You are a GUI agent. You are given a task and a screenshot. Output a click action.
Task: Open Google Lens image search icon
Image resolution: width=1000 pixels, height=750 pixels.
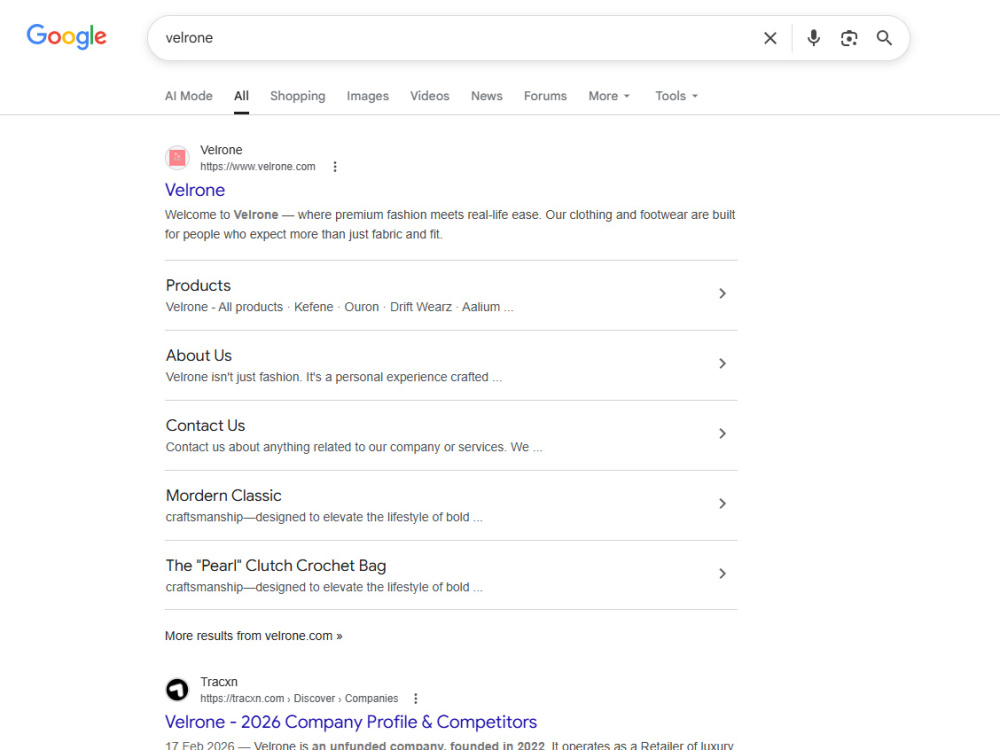[849, 38]
